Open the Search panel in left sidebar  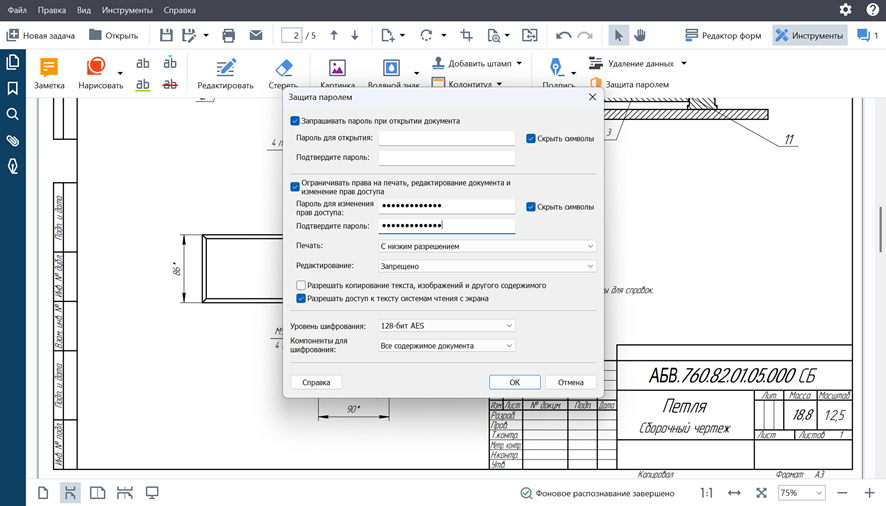(x=13, y=114)
